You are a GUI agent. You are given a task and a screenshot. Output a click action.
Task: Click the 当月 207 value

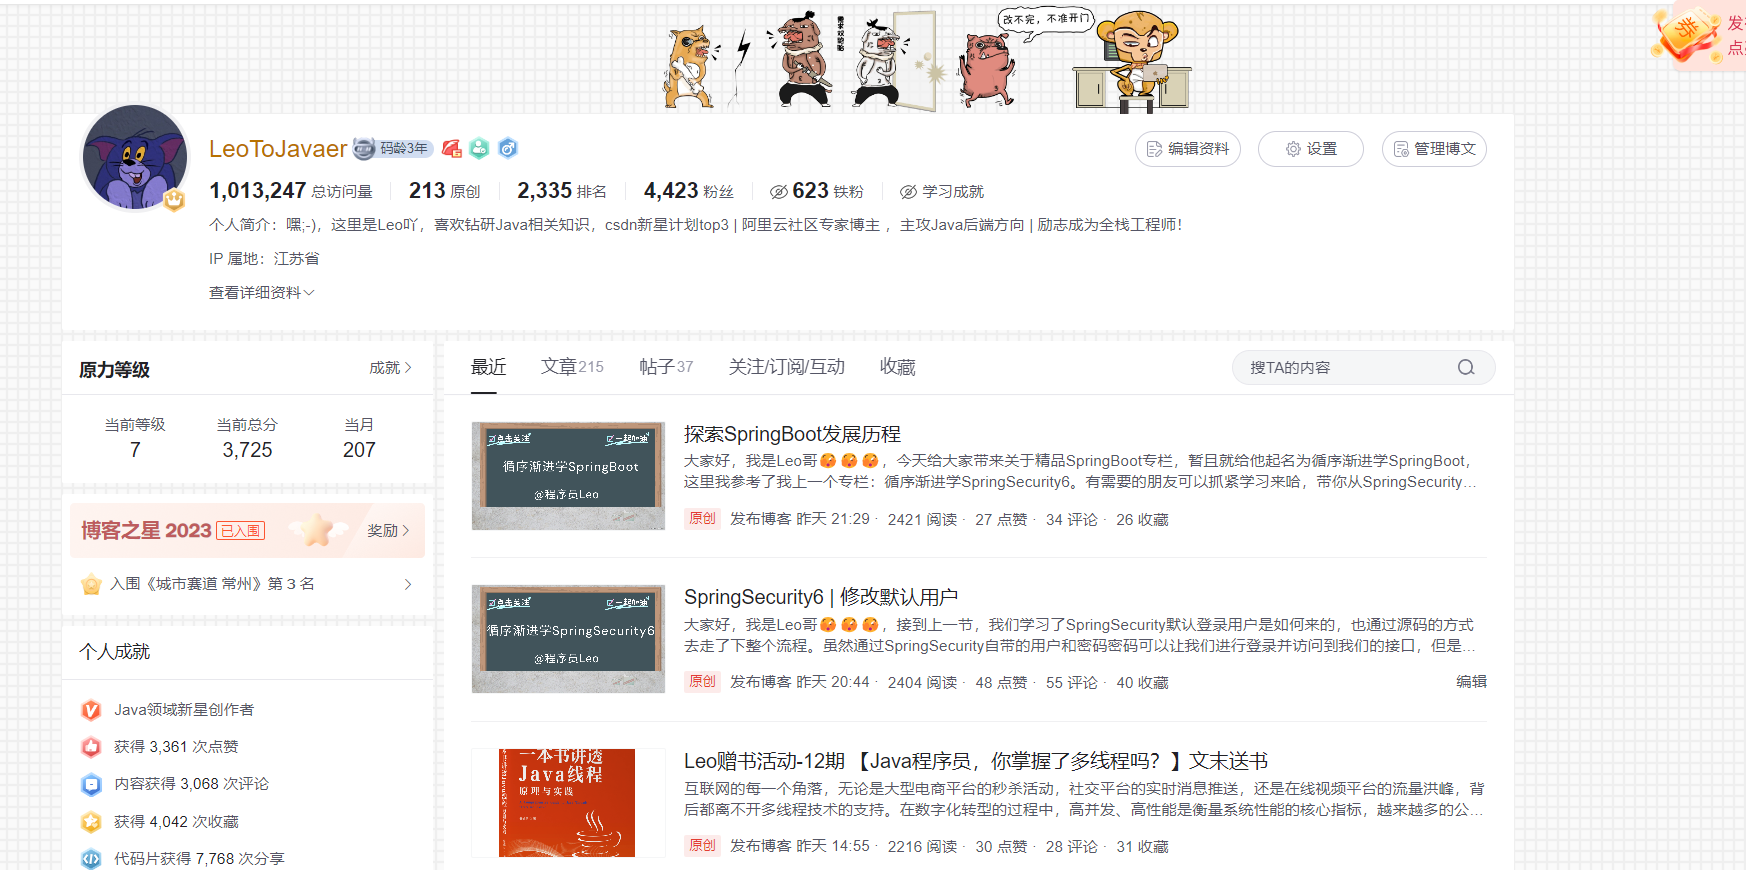[359, 450]
